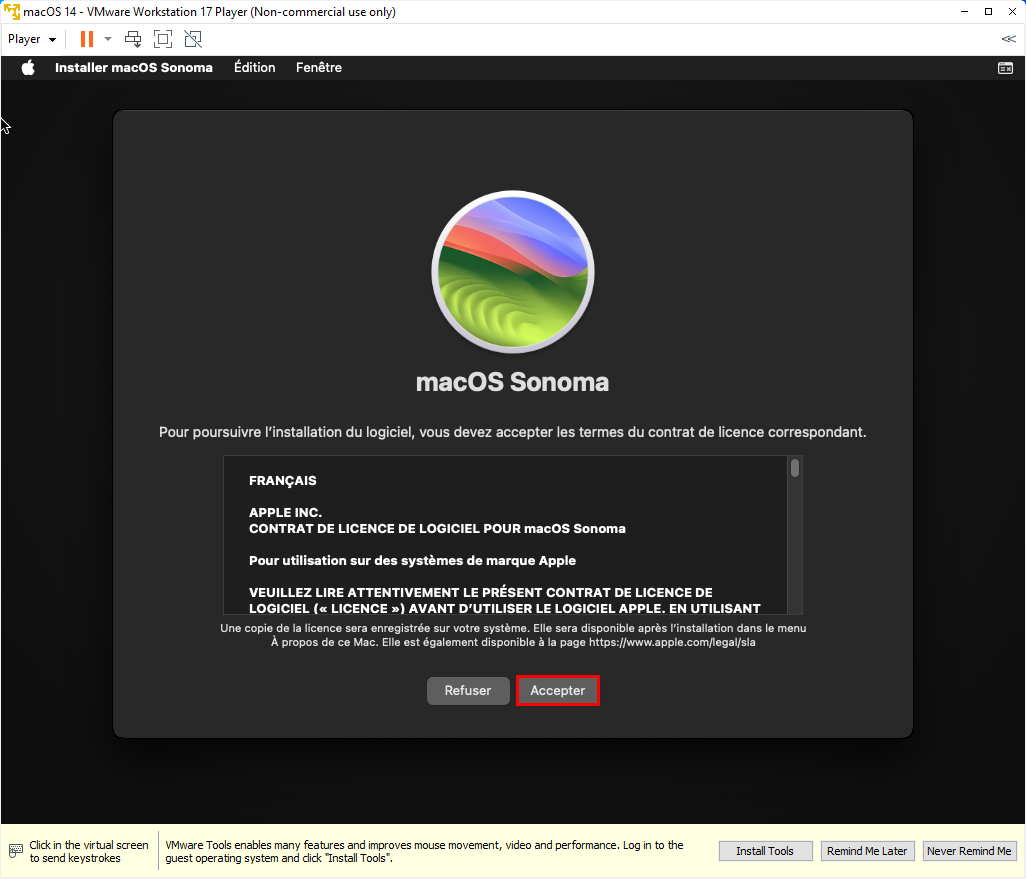The width and height of the screenshot is (1026, 879).
Task: Click the Accepter button
Action: [x=557, y=691]
